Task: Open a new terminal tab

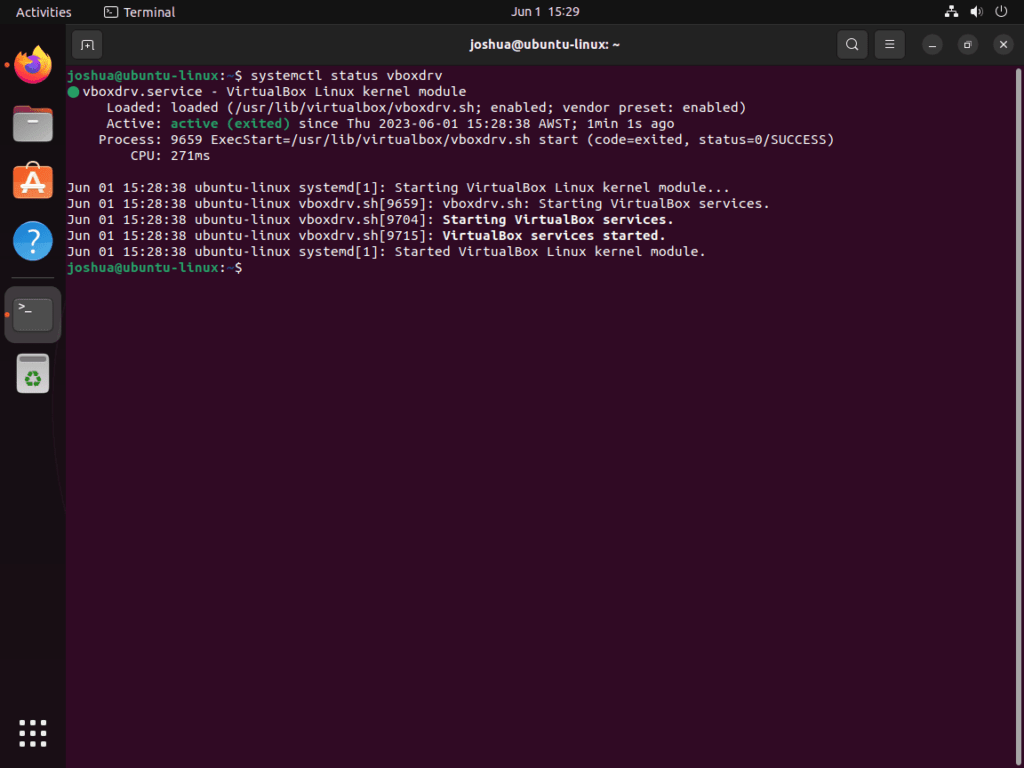Action: 86,44
